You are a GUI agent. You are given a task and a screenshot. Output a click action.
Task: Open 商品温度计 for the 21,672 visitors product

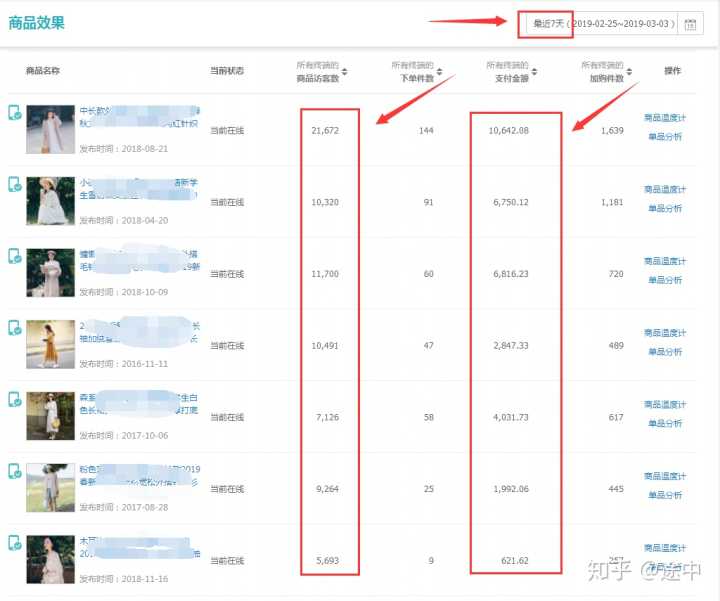665,117
